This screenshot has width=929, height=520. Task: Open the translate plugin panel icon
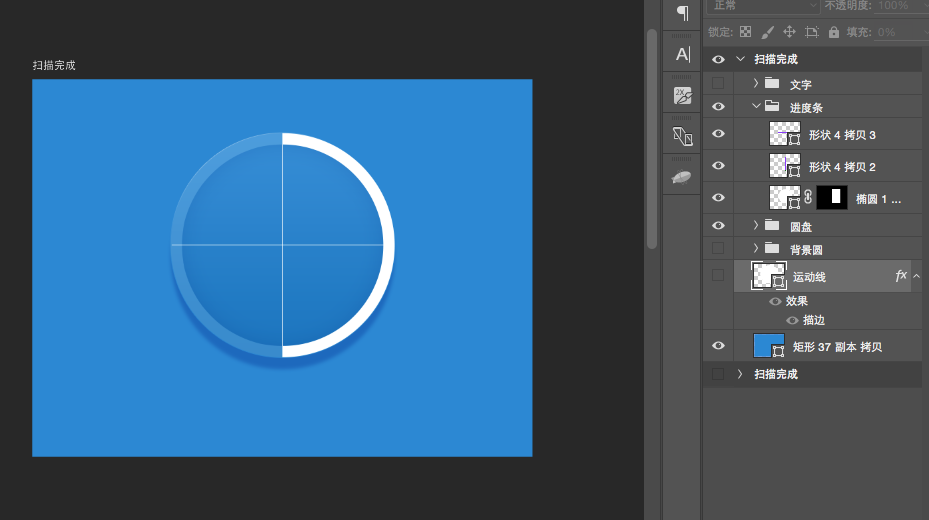[683, 136]
